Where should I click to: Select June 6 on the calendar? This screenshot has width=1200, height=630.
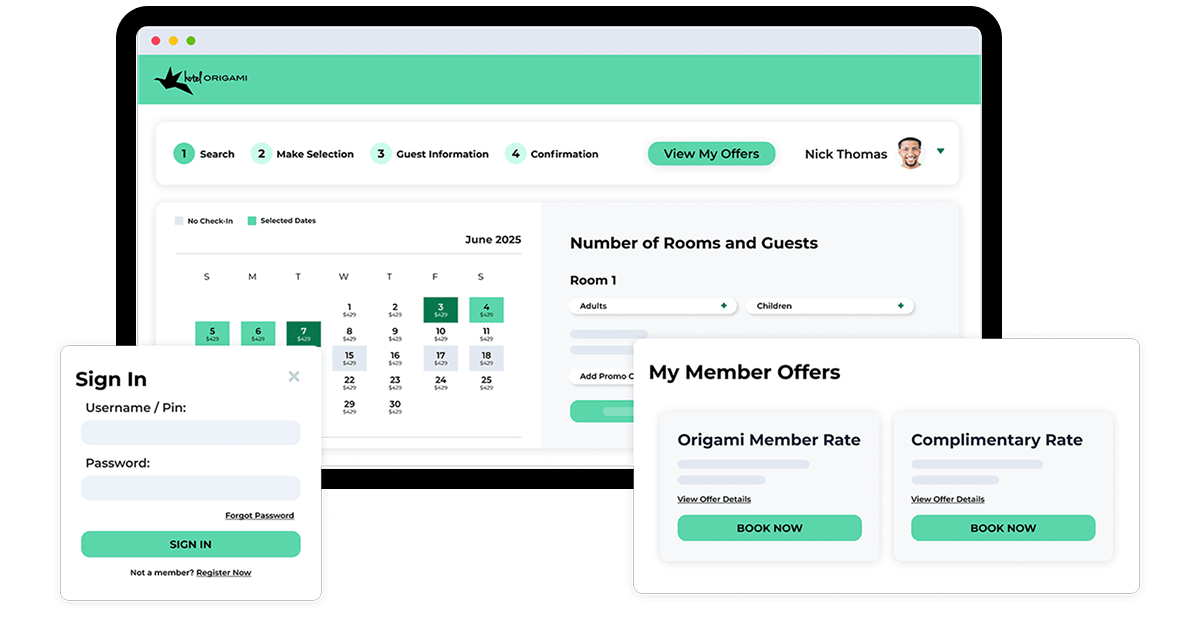pyautogui.click(x=258, y=334)
